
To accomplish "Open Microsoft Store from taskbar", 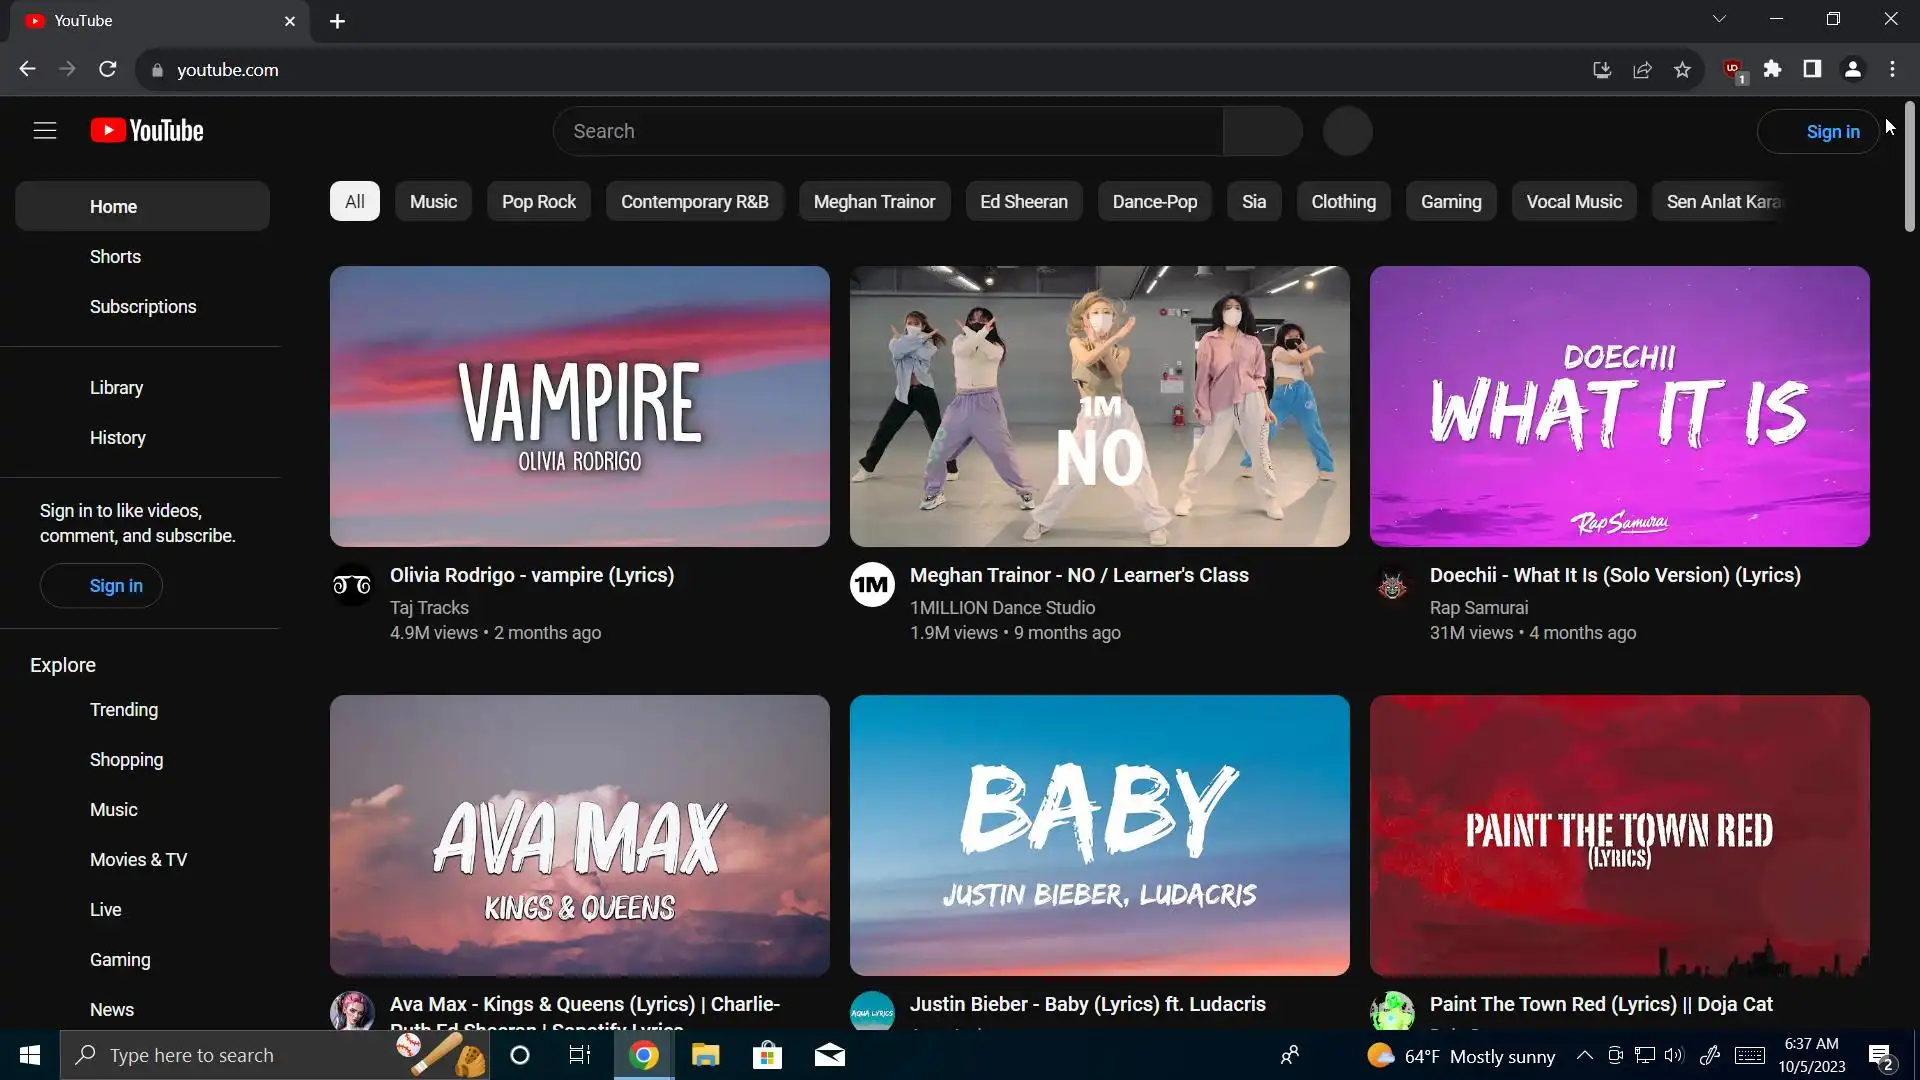I will tap(767, 1055).
